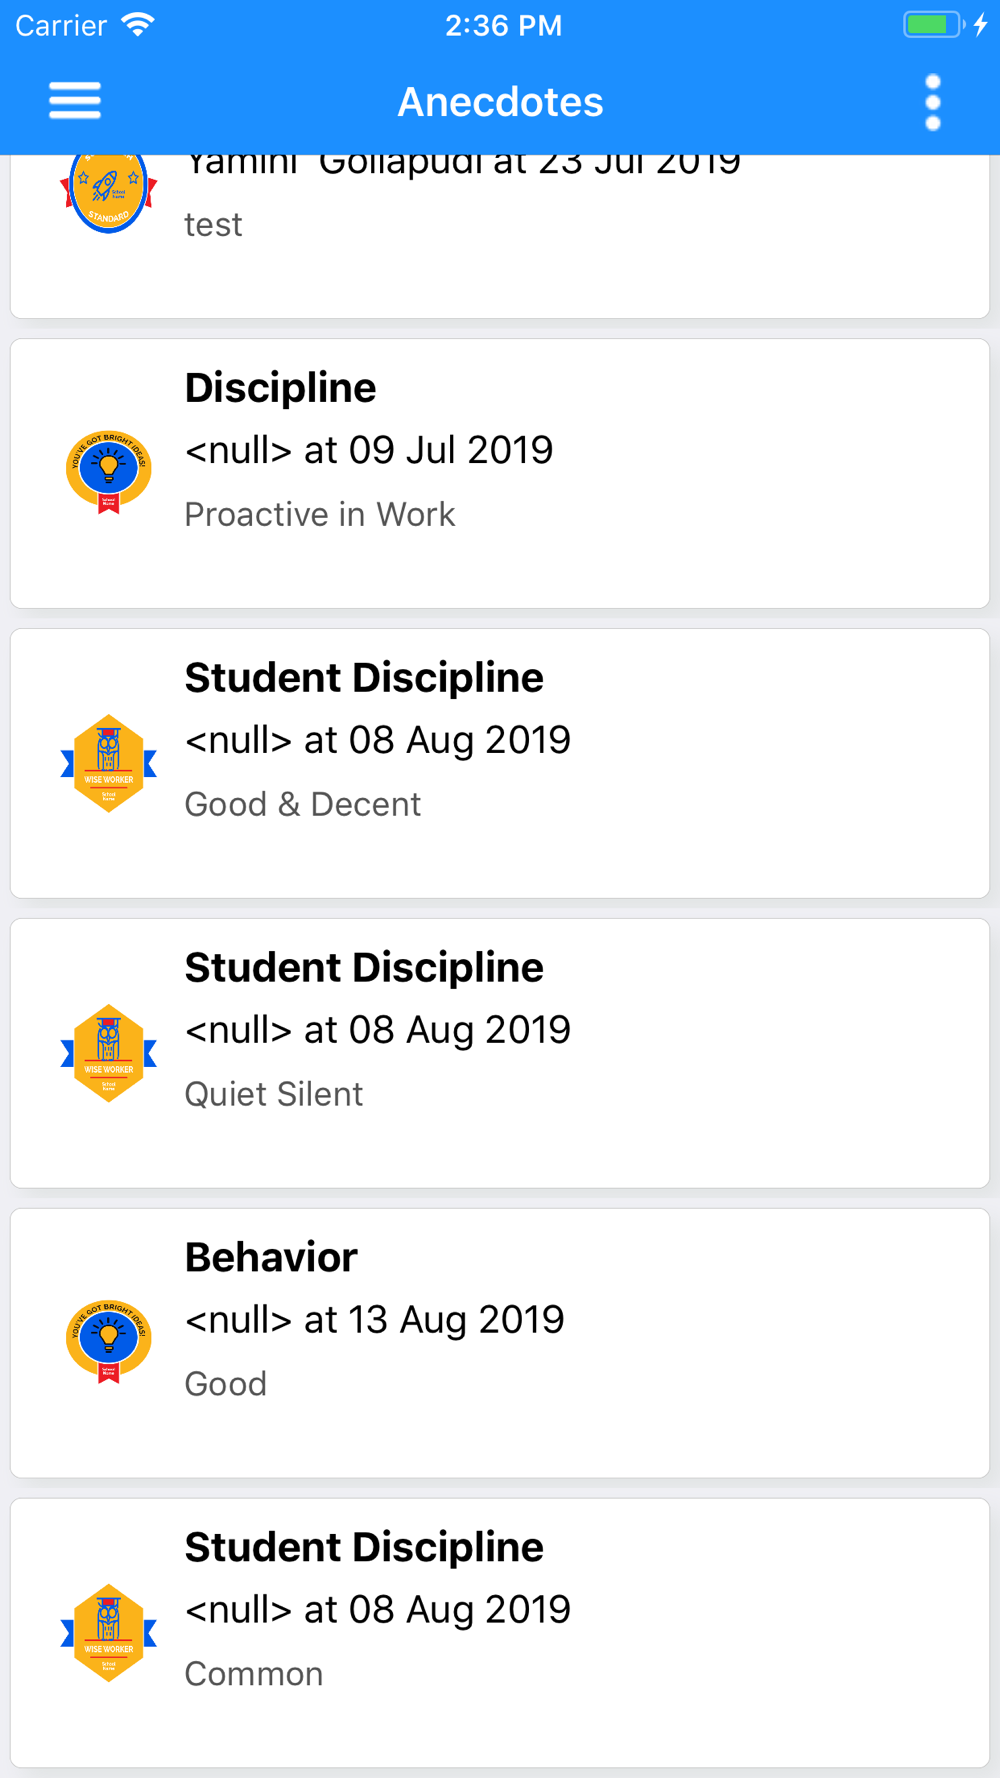Tap Wise Worker badge beside Quiet Silent
1000x1778 pixels.
[x=108, y=1053]
